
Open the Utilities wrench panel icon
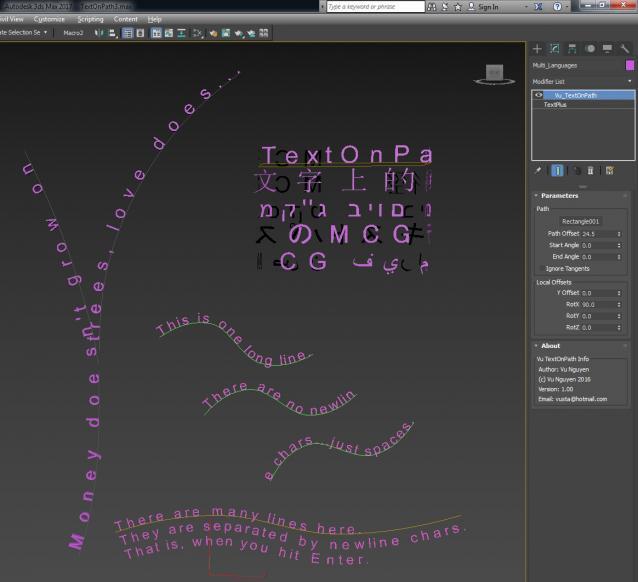(x=625, y=49)
